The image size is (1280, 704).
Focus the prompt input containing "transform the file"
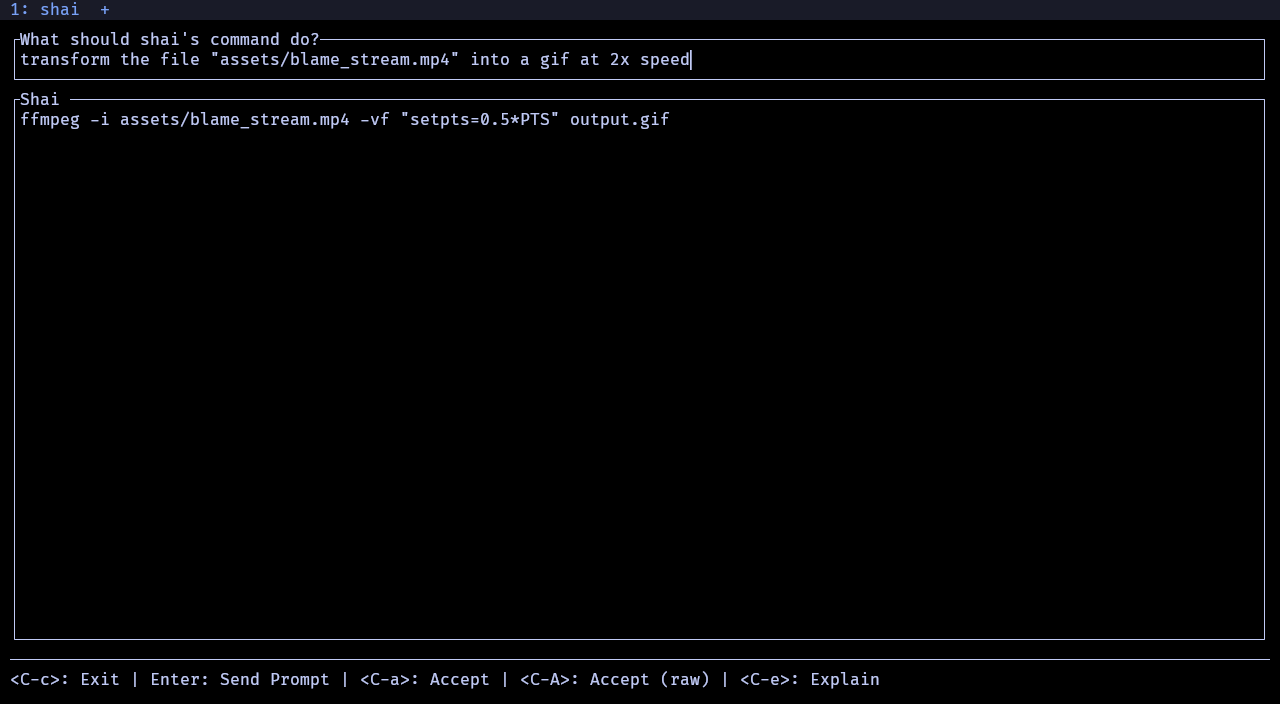tap(640, 60)
